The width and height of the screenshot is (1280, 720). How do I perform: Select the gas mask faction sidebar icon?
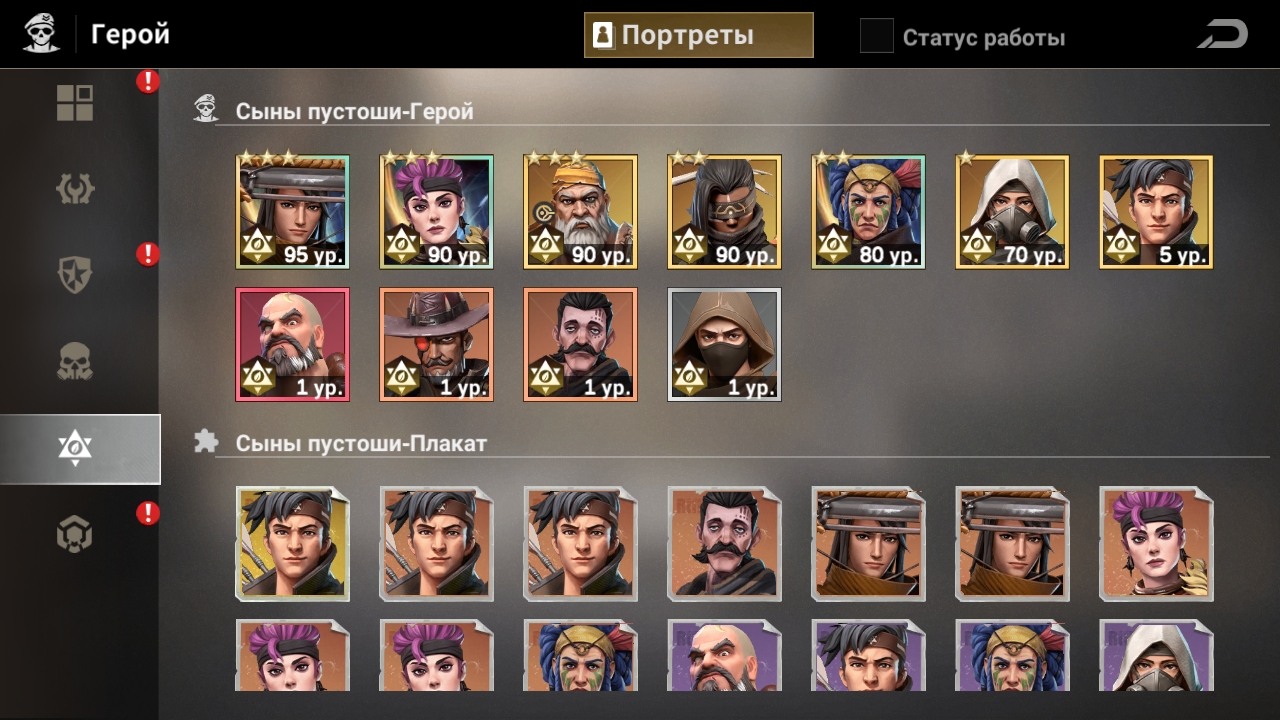[x=75, y=535]
